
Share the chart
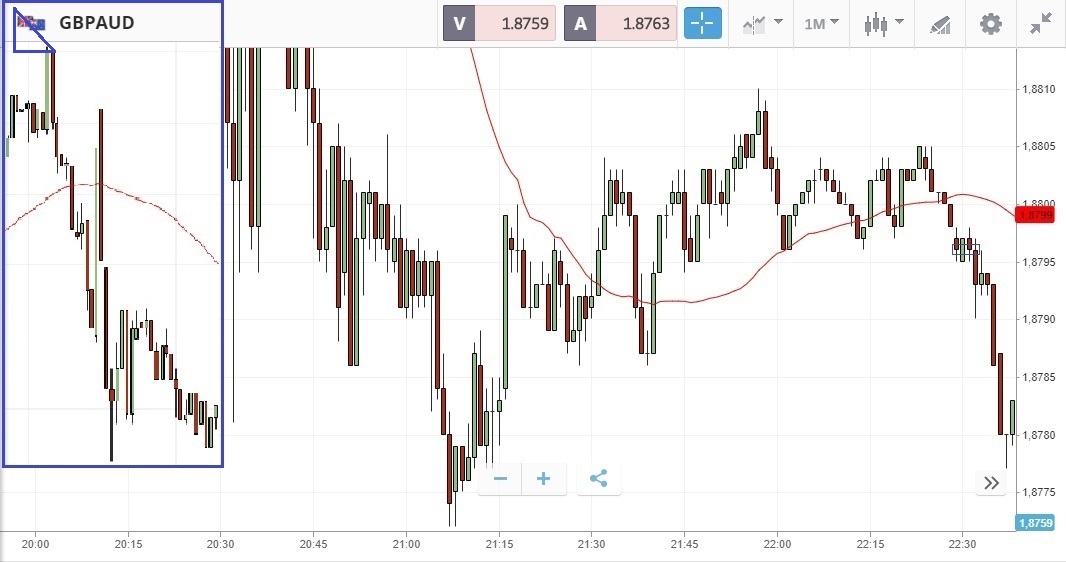coord(598,479)
